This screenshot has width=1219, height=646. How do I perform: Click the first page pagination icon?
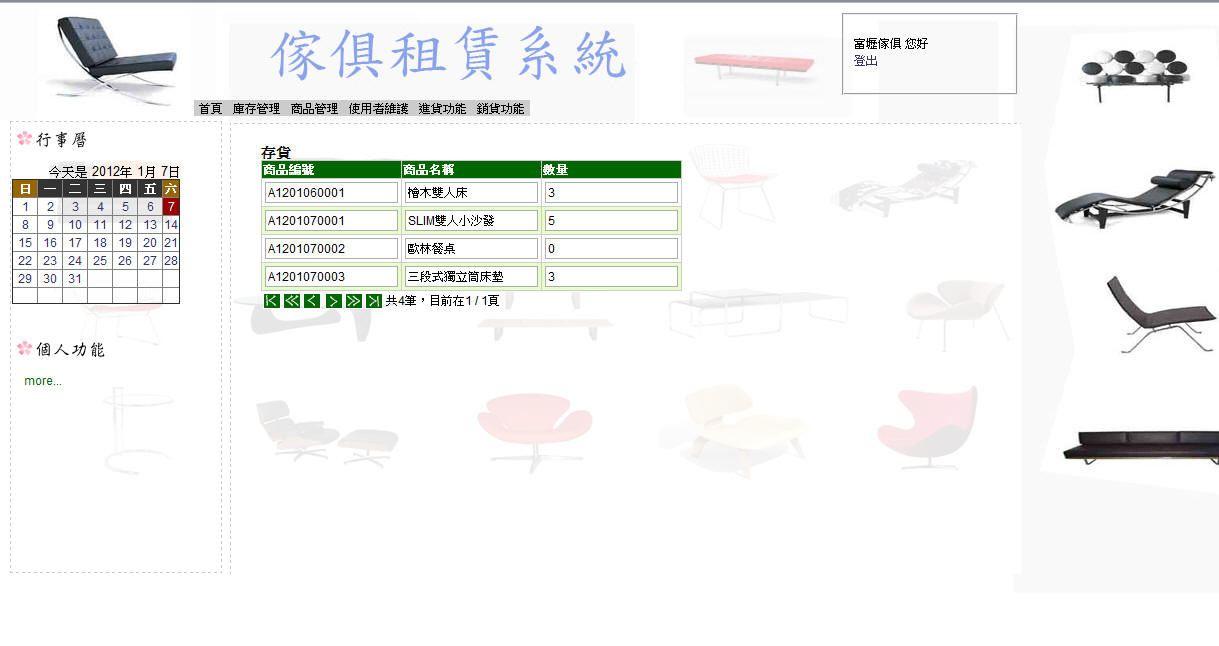pos(271,301)
